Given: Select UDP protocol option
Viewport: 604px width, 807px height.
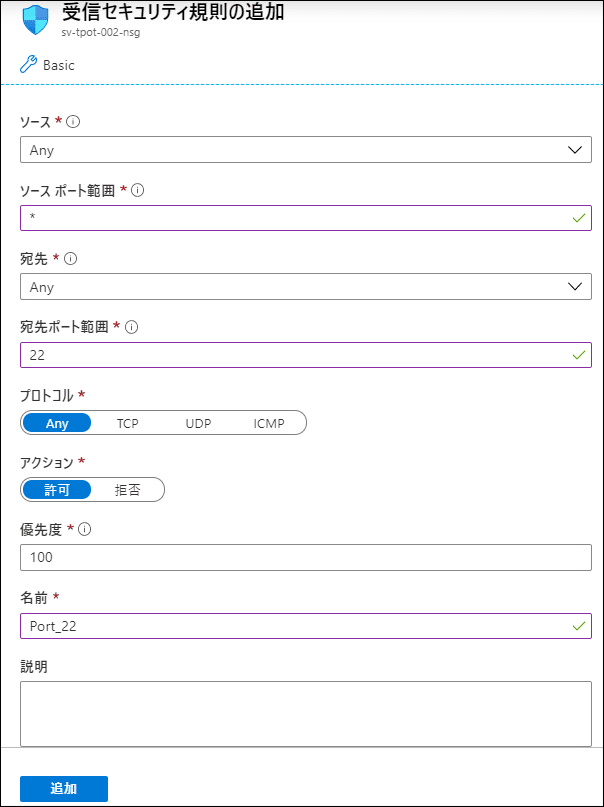Looking at the screenshot, I should click(198, 423).
